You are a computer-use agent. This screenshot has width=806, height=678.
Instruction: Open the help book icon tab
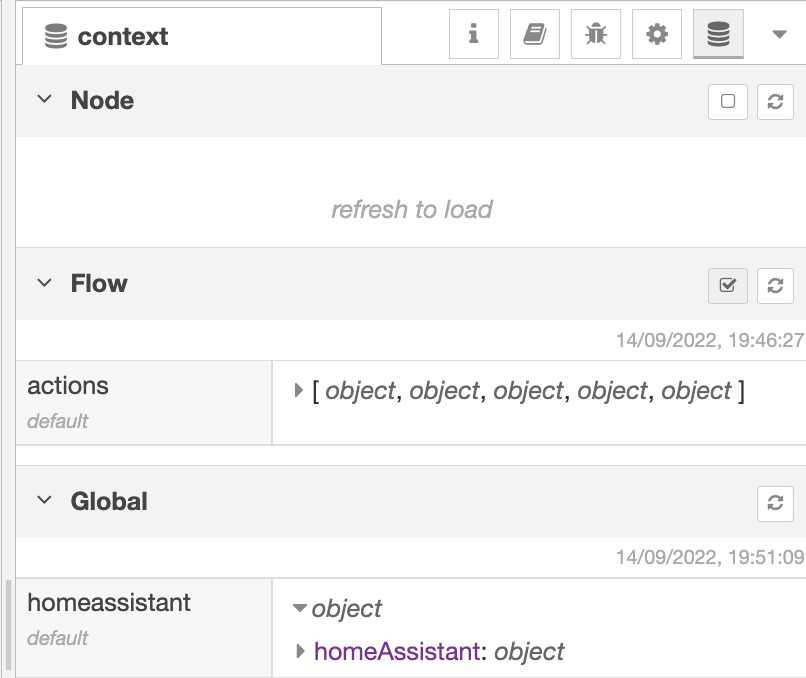tap(535, 35)
